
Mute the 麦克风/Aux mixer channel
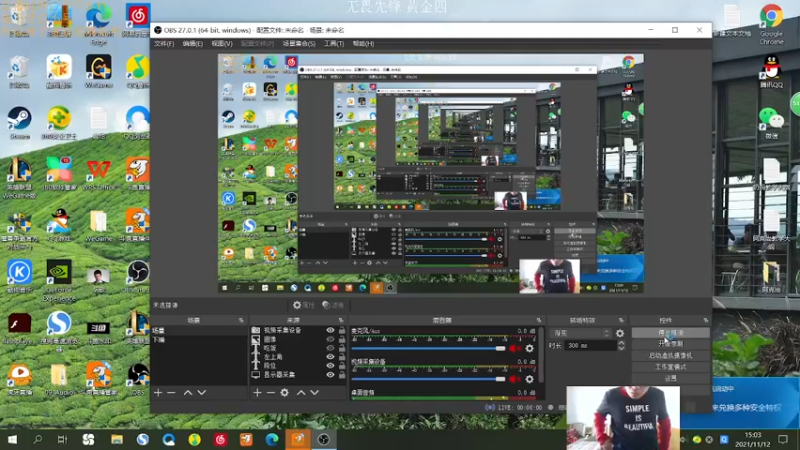(514, 348)
